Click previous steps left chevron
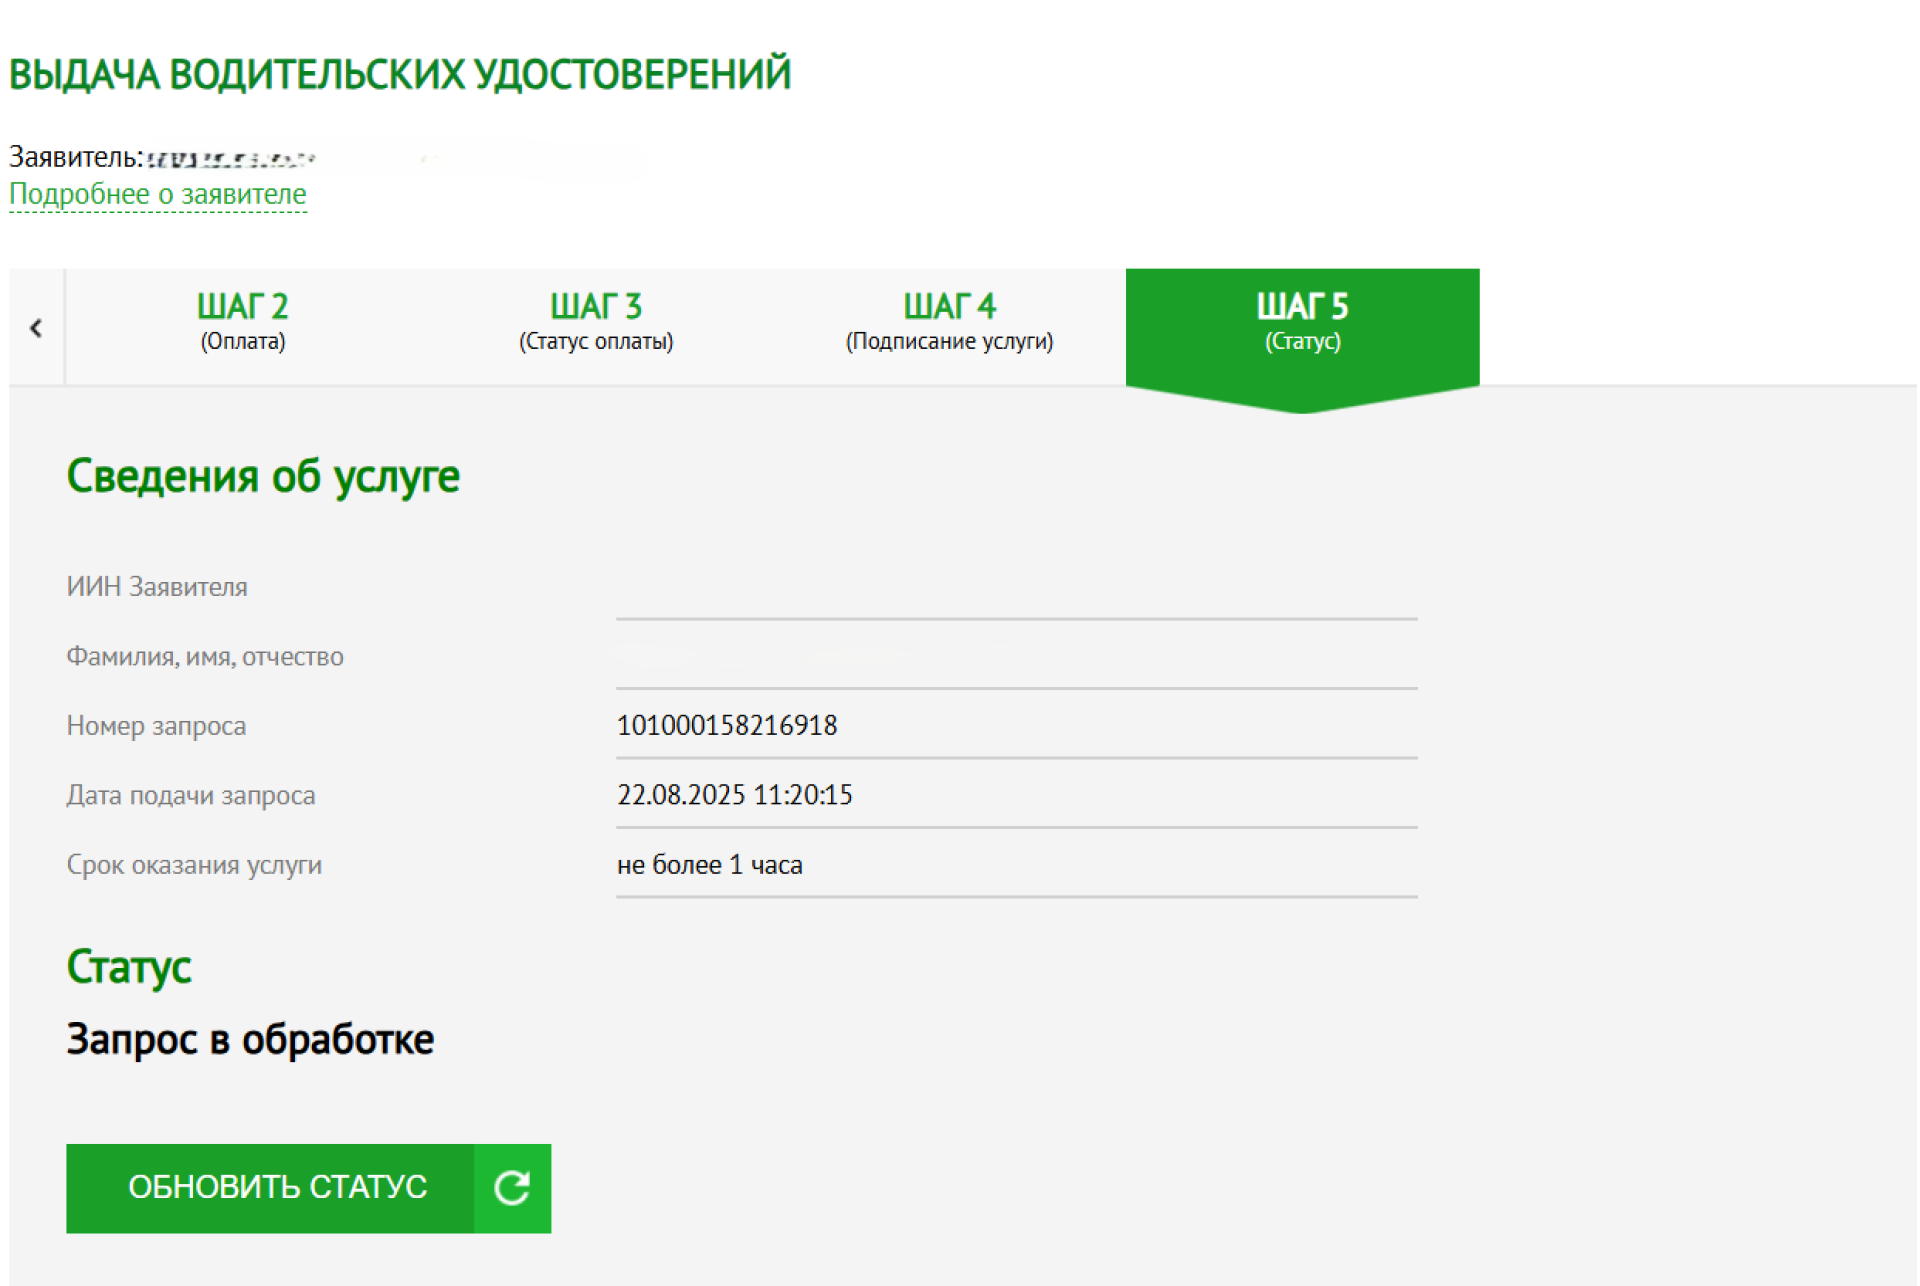1920x1286 pixels. tap(36, 327)
